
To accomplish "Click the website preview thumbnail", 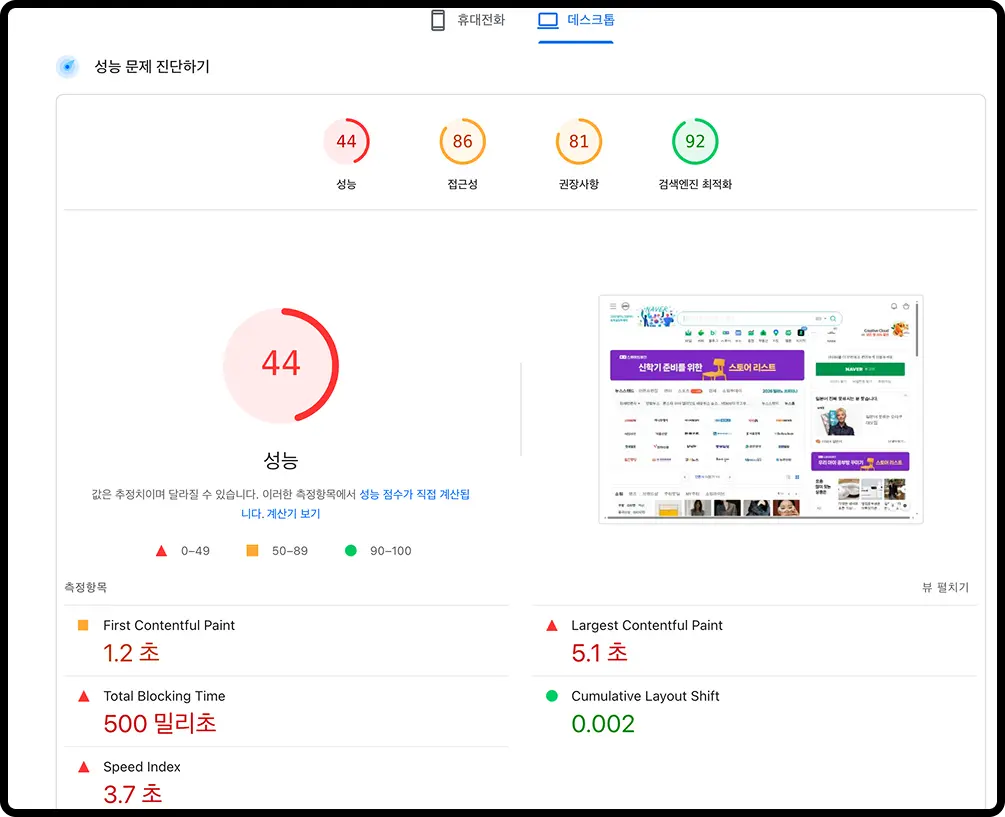I will coord(760,408).
